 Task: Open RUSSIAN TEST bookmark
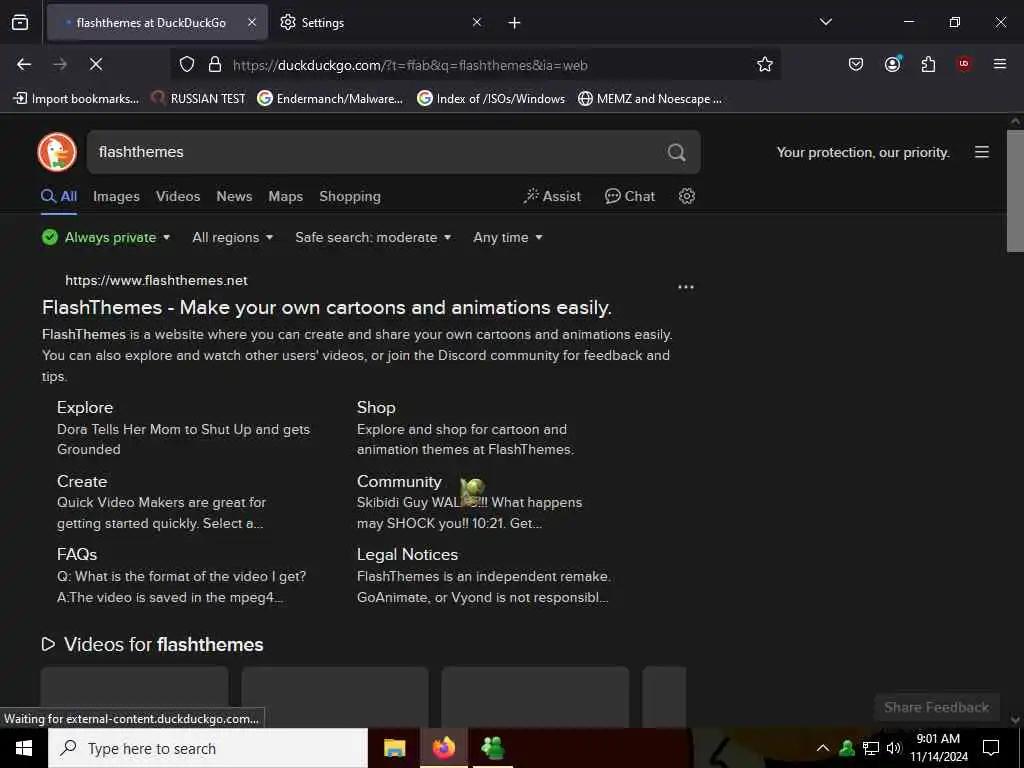click(199, 99)
